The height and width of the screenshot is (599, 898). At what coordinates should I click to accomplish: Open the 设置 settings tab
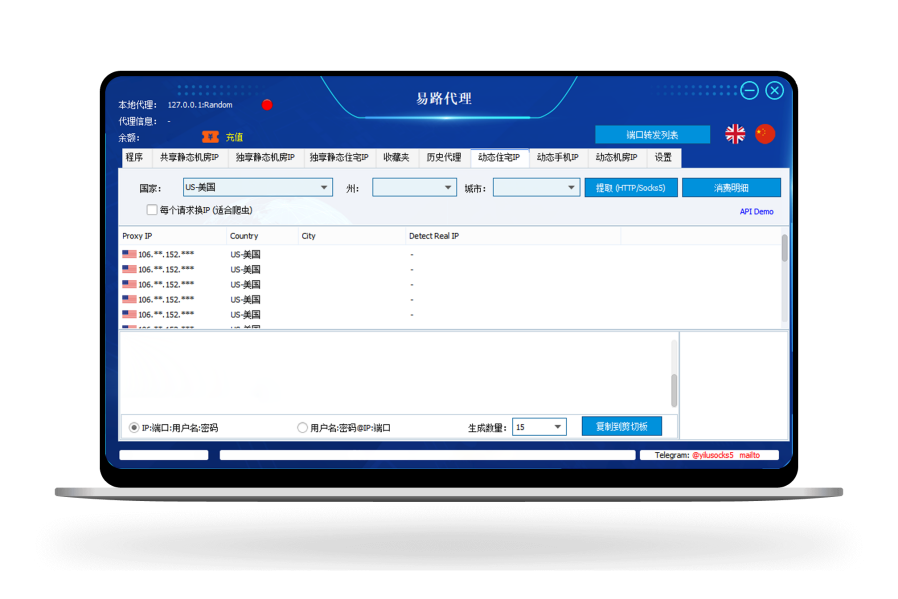663,157
